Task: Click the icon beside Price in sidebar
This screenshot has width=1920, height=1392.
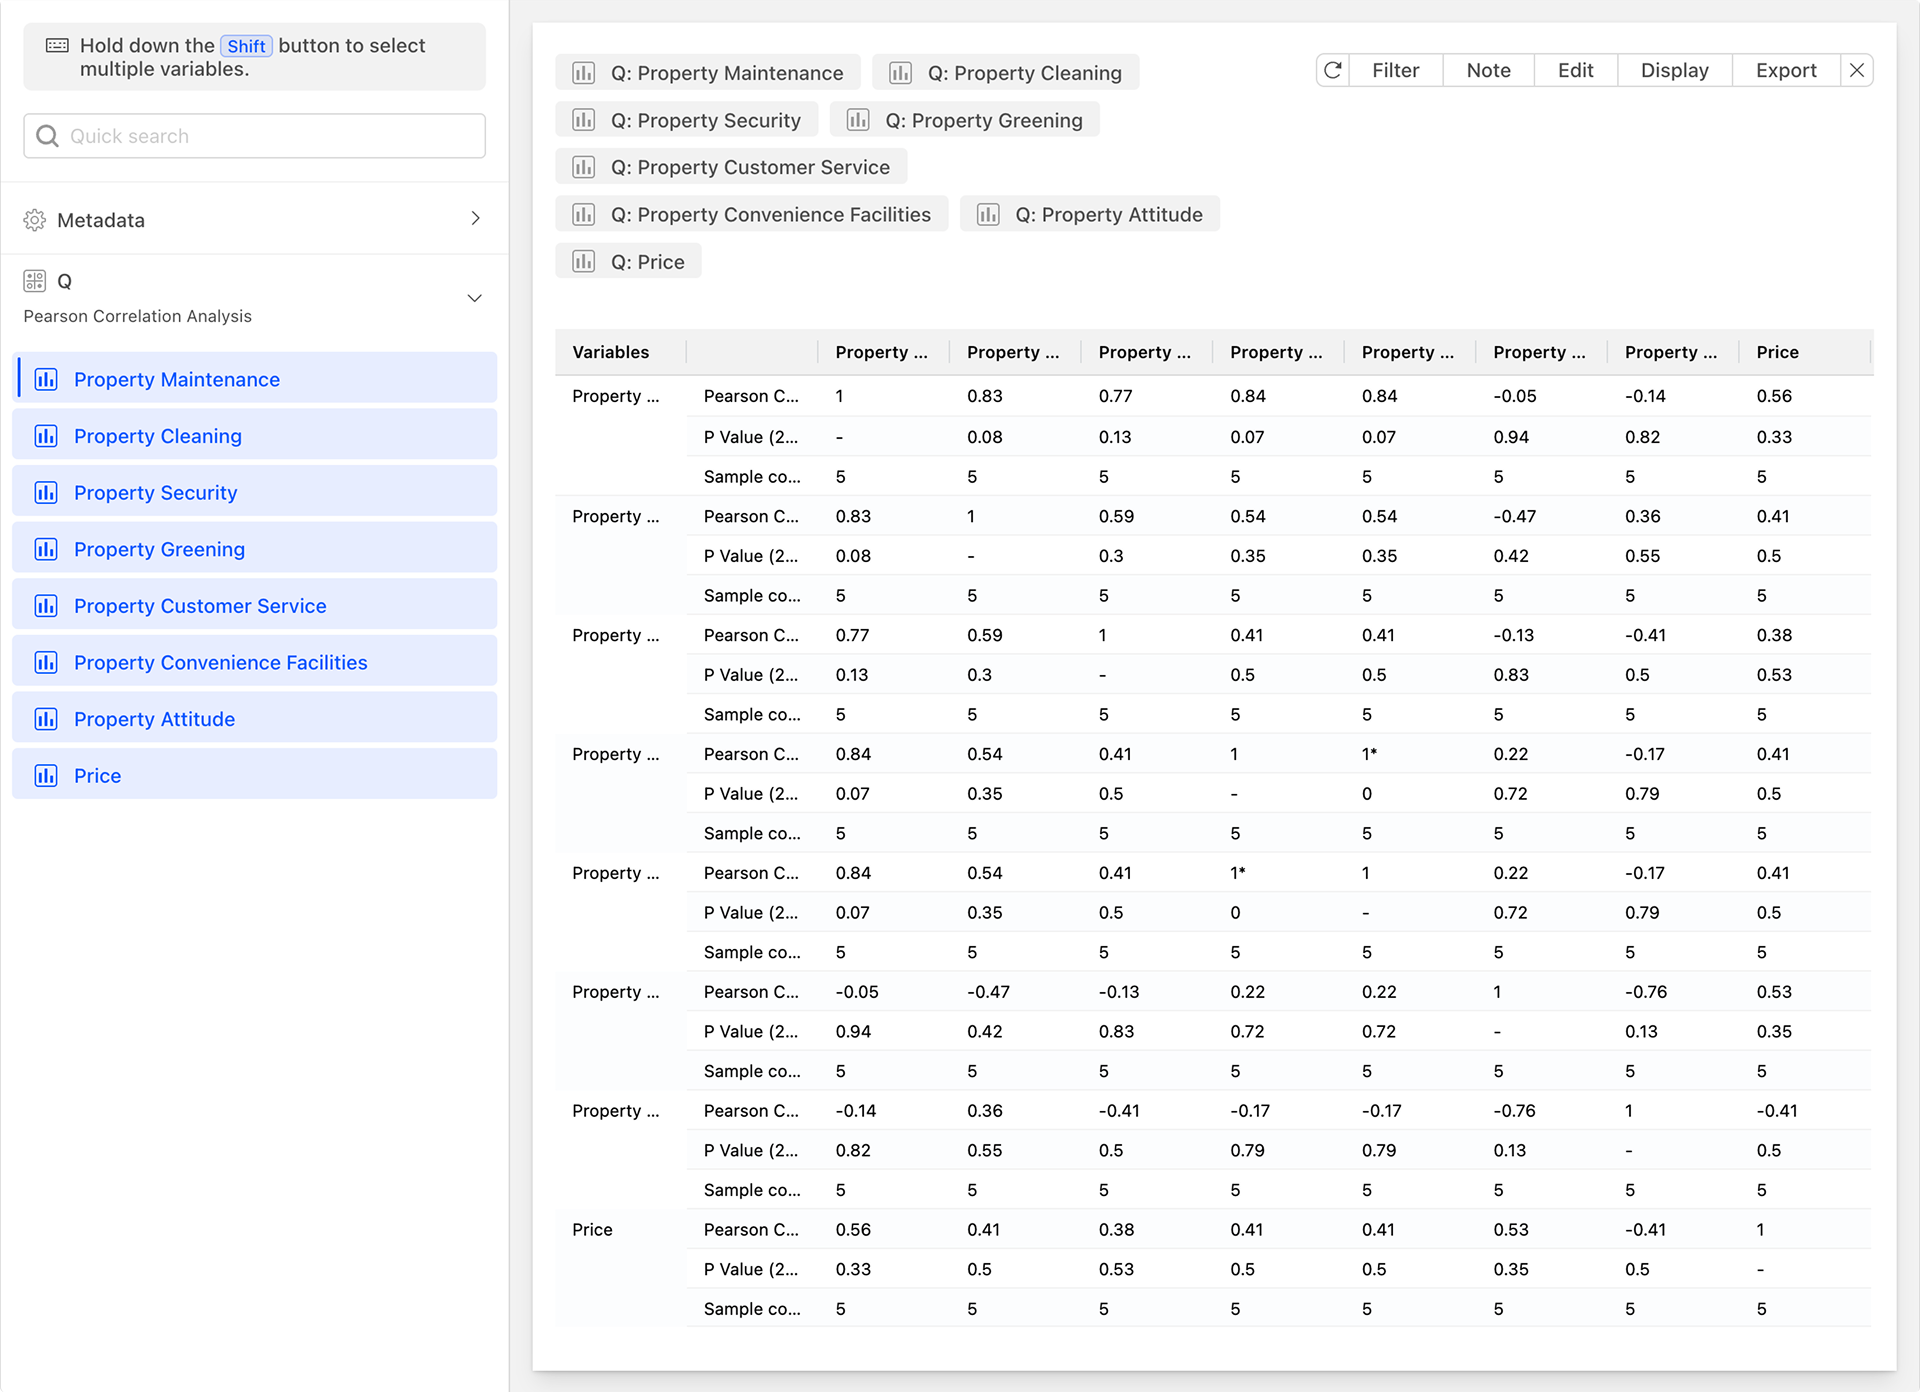Action: coord(46,776)
